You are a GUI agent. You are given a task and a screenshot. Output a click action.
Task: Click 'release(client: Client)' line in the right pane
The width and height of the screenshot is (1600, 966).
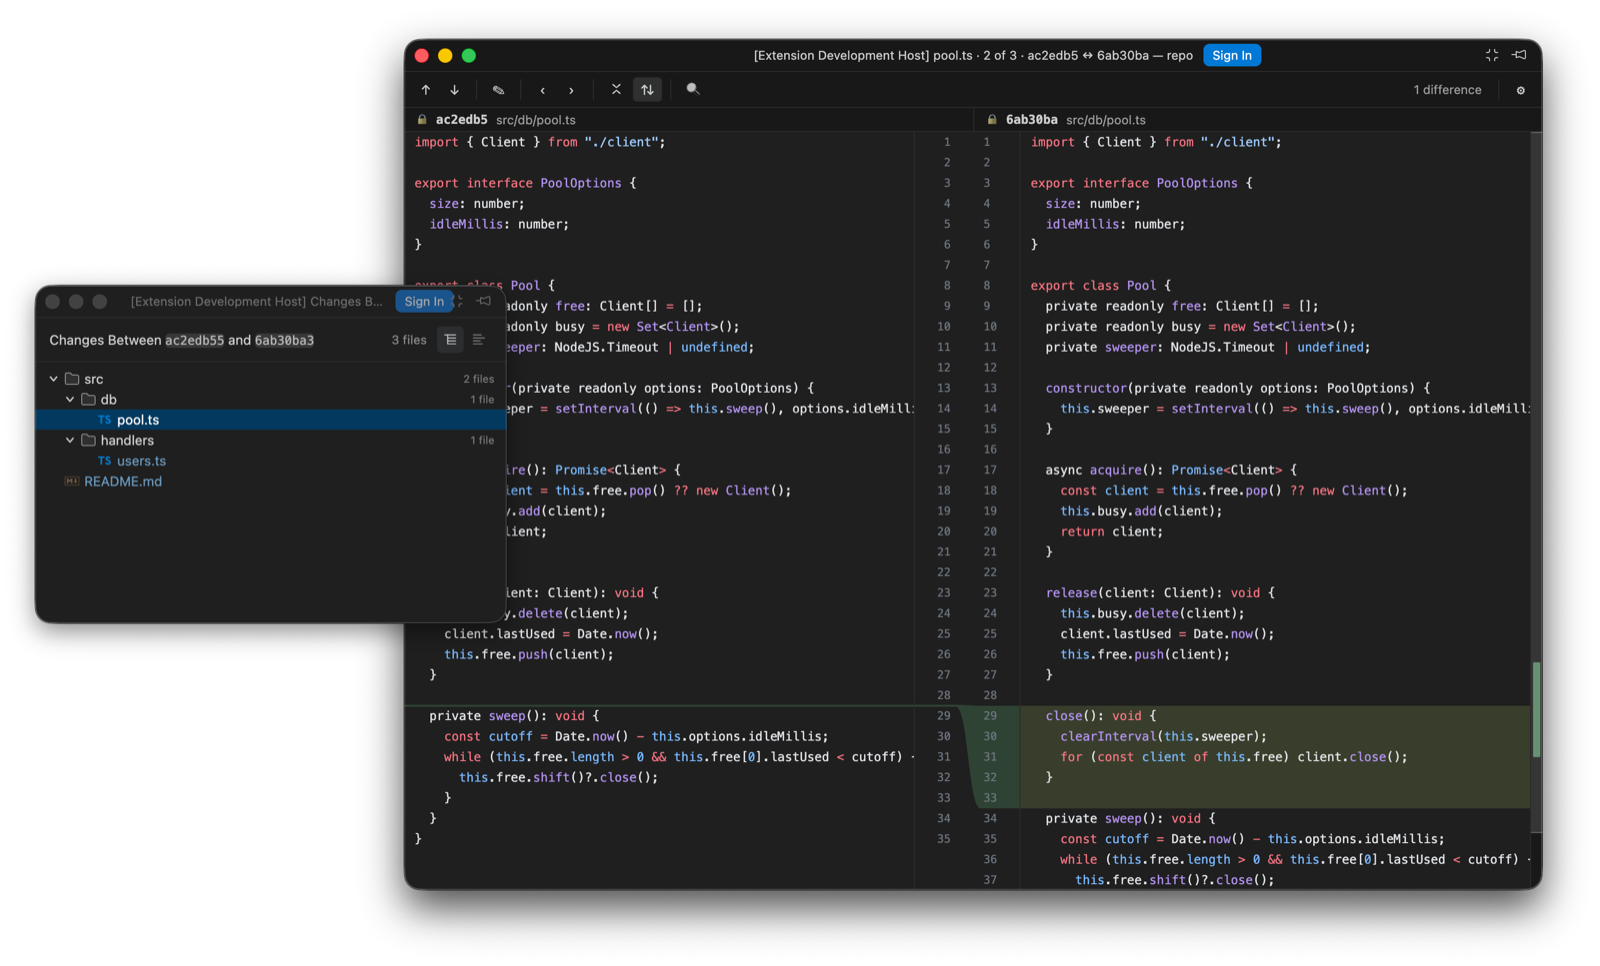[x=1160, y=593]
